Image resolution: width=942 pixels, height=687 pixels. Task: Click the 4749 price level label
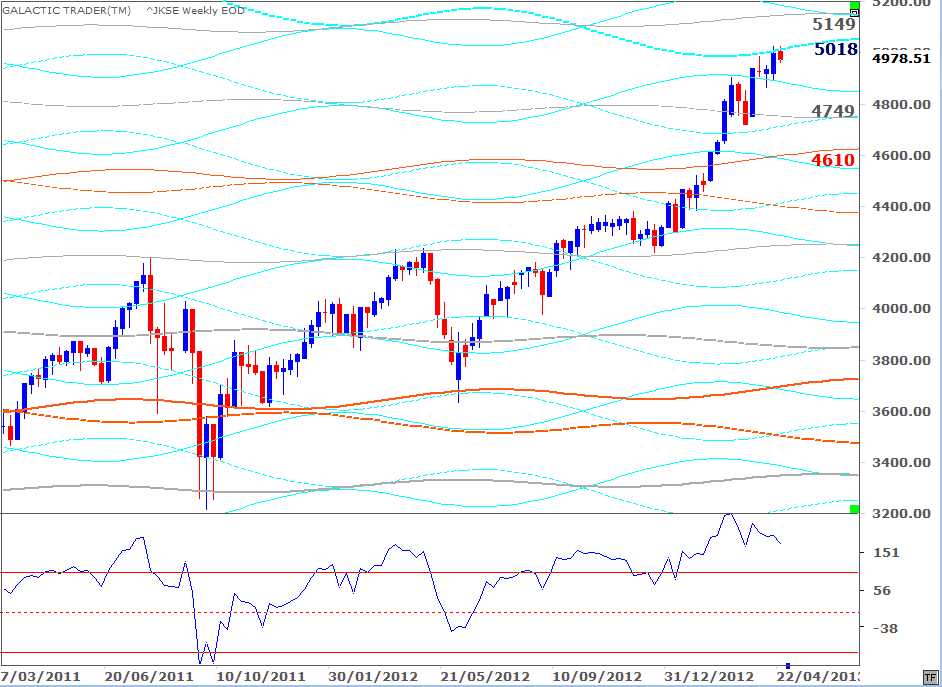click(x=833, y=111)
